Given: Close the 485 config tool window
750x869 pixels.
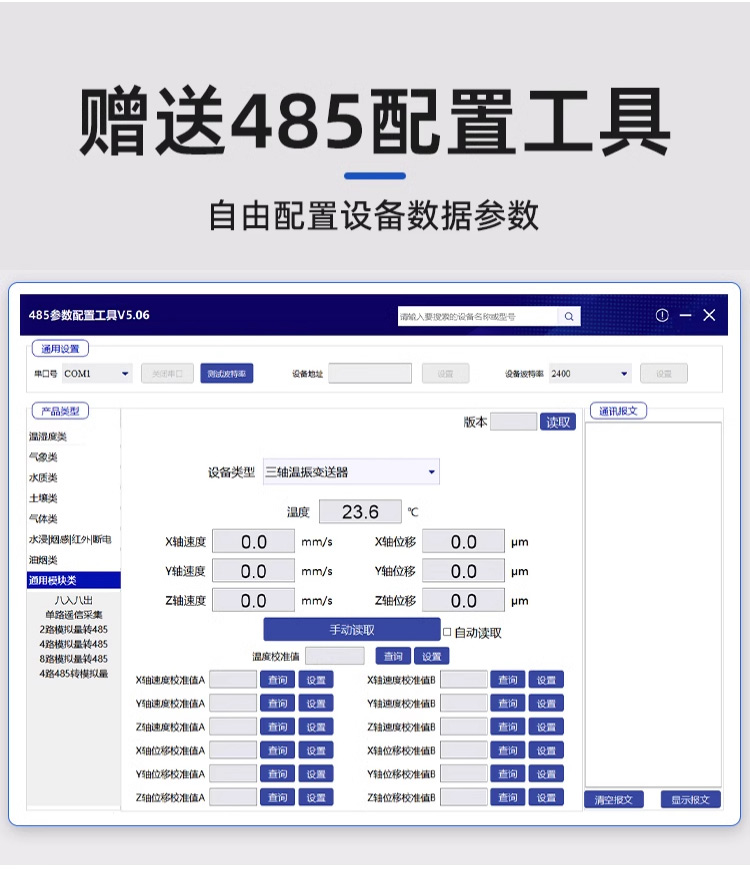Looking at the screenshot, I should pos(710,315).
